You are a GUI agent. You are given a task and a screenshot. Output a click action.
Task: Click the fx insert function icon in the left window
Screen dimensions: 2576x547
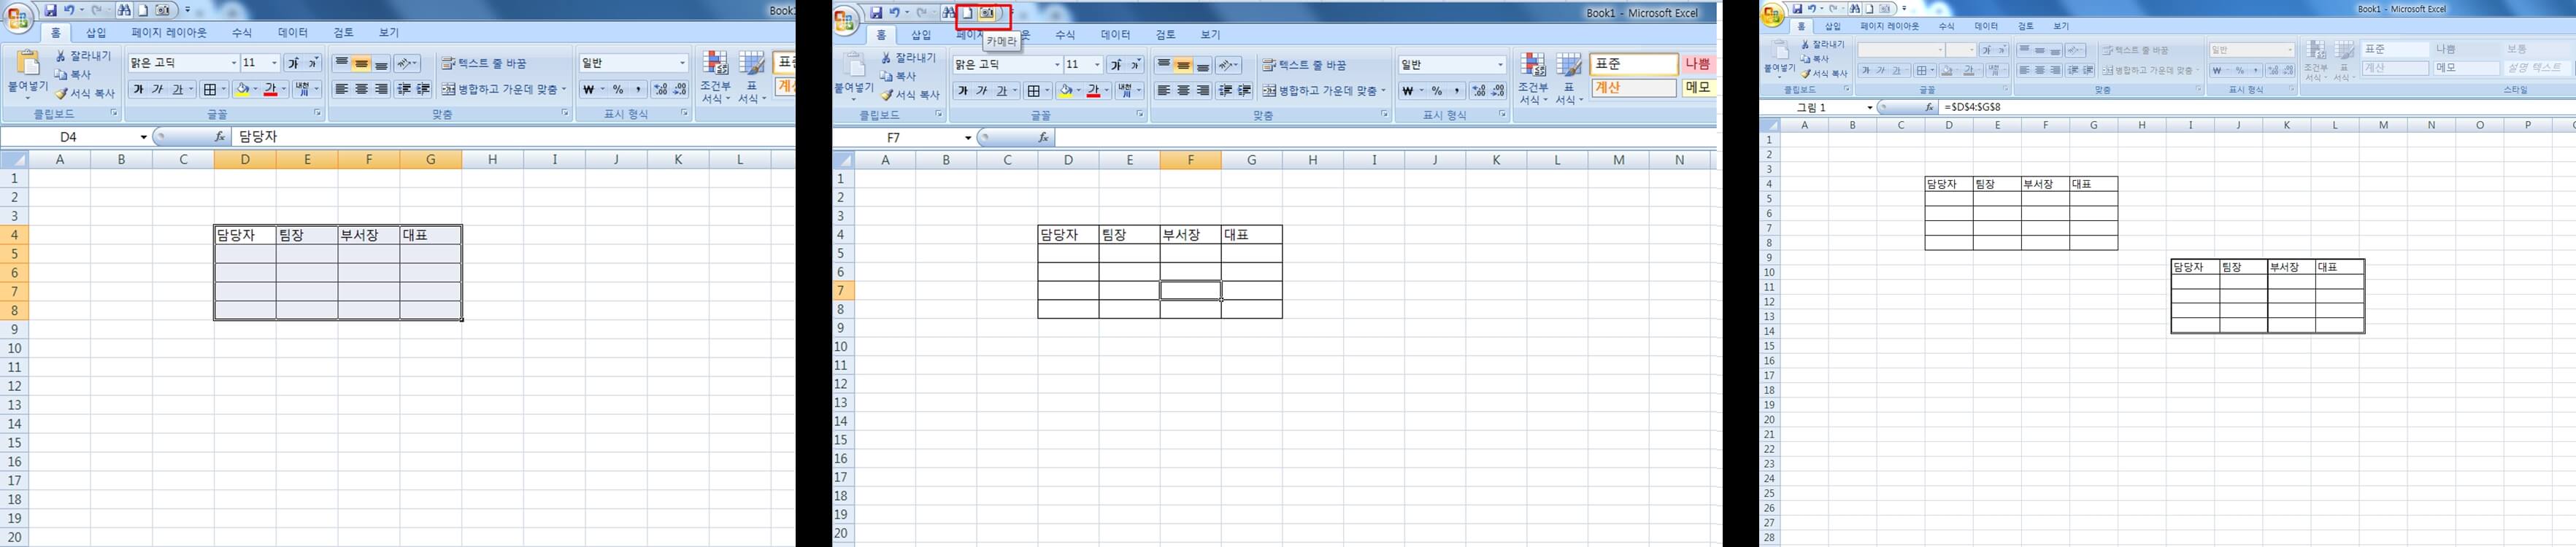pos(220,137)
